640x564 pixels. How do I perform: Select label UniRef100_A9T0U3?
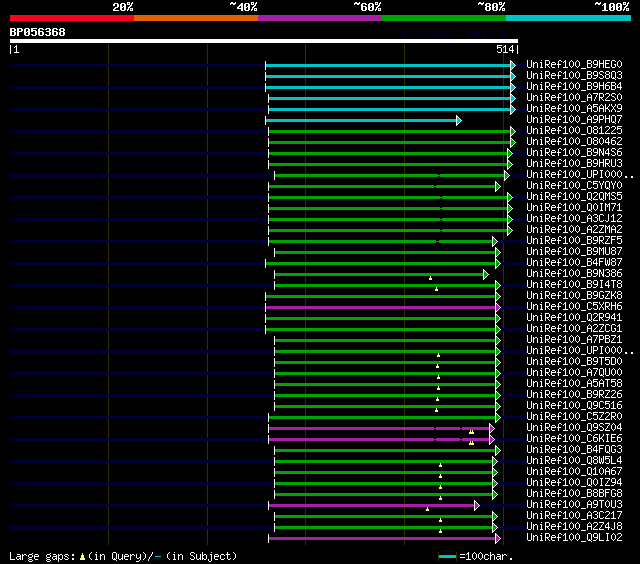pyautogui.click(x=574, y=505)
